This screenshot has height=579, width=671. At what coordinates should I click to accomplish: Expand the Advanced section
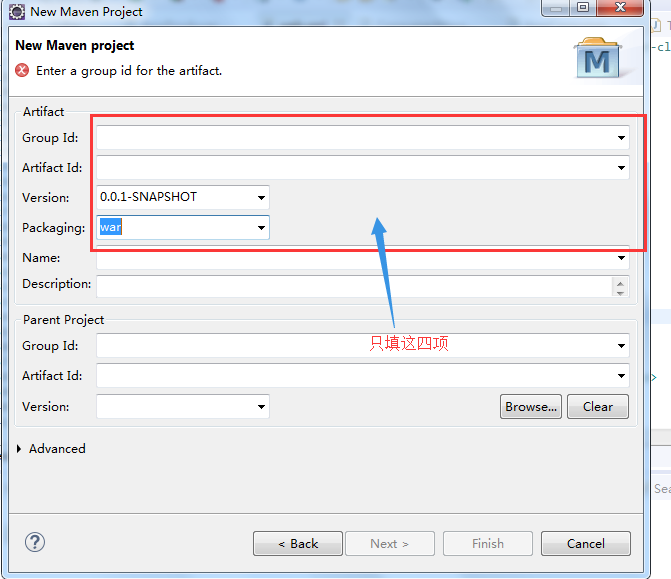(19, 448)
